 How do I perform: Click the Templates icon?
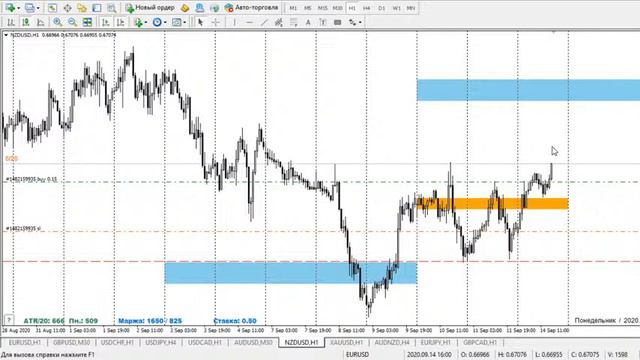176,22
